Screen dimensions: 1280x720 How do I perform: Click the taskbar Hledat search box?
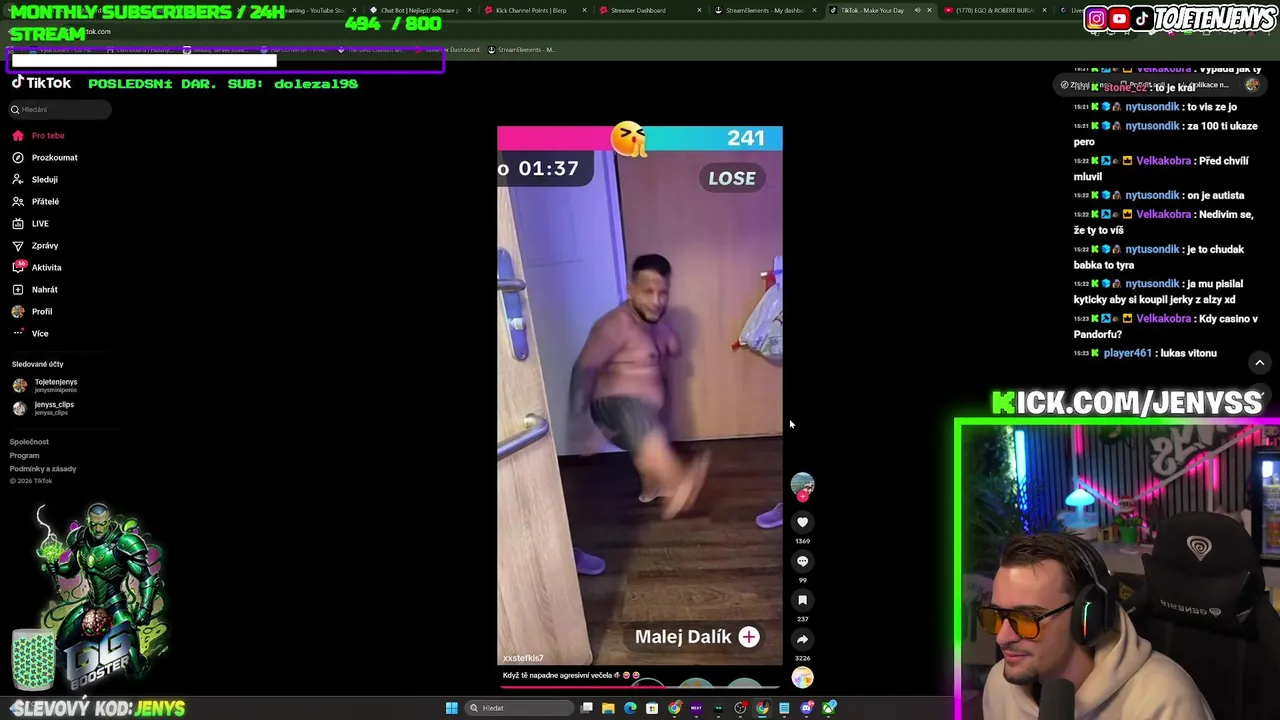point(520,708)
